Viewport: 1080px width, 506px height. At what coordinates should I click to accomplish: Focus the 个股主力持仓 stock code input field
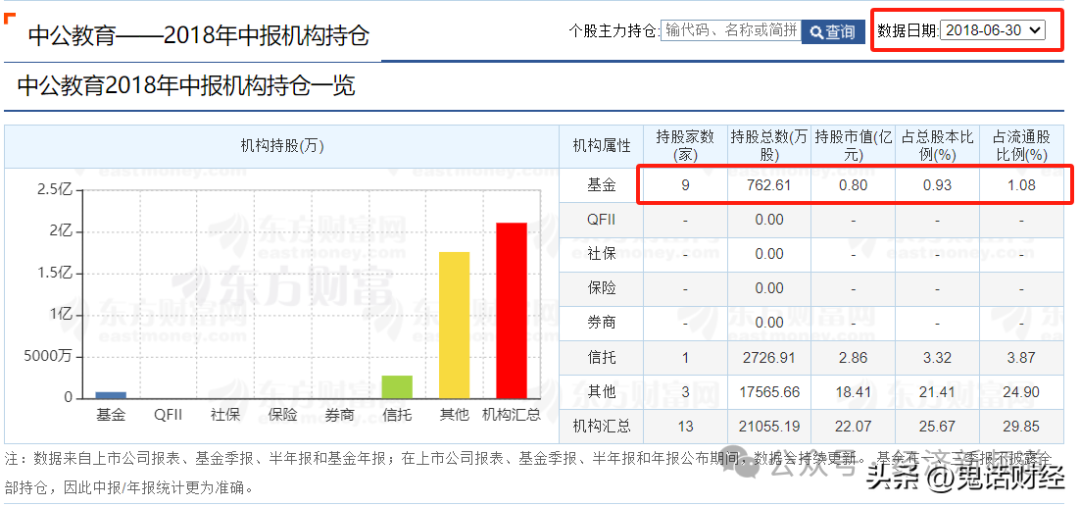(731, 31)
